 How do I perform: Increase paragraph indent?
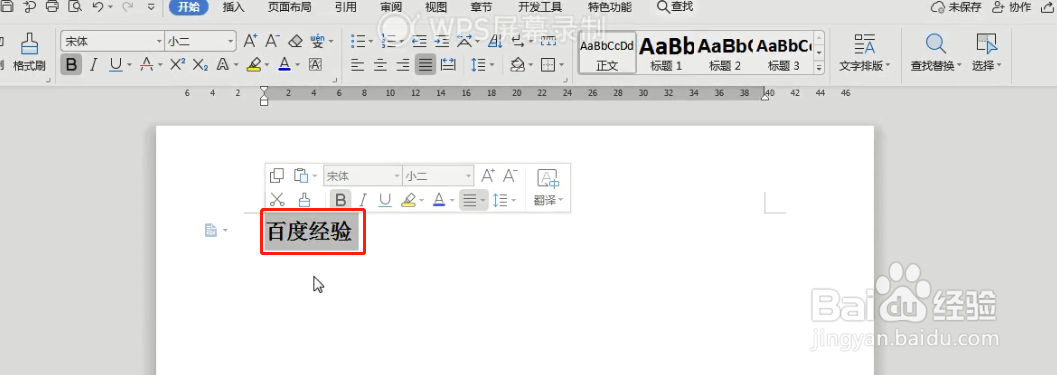pos(442,41)
